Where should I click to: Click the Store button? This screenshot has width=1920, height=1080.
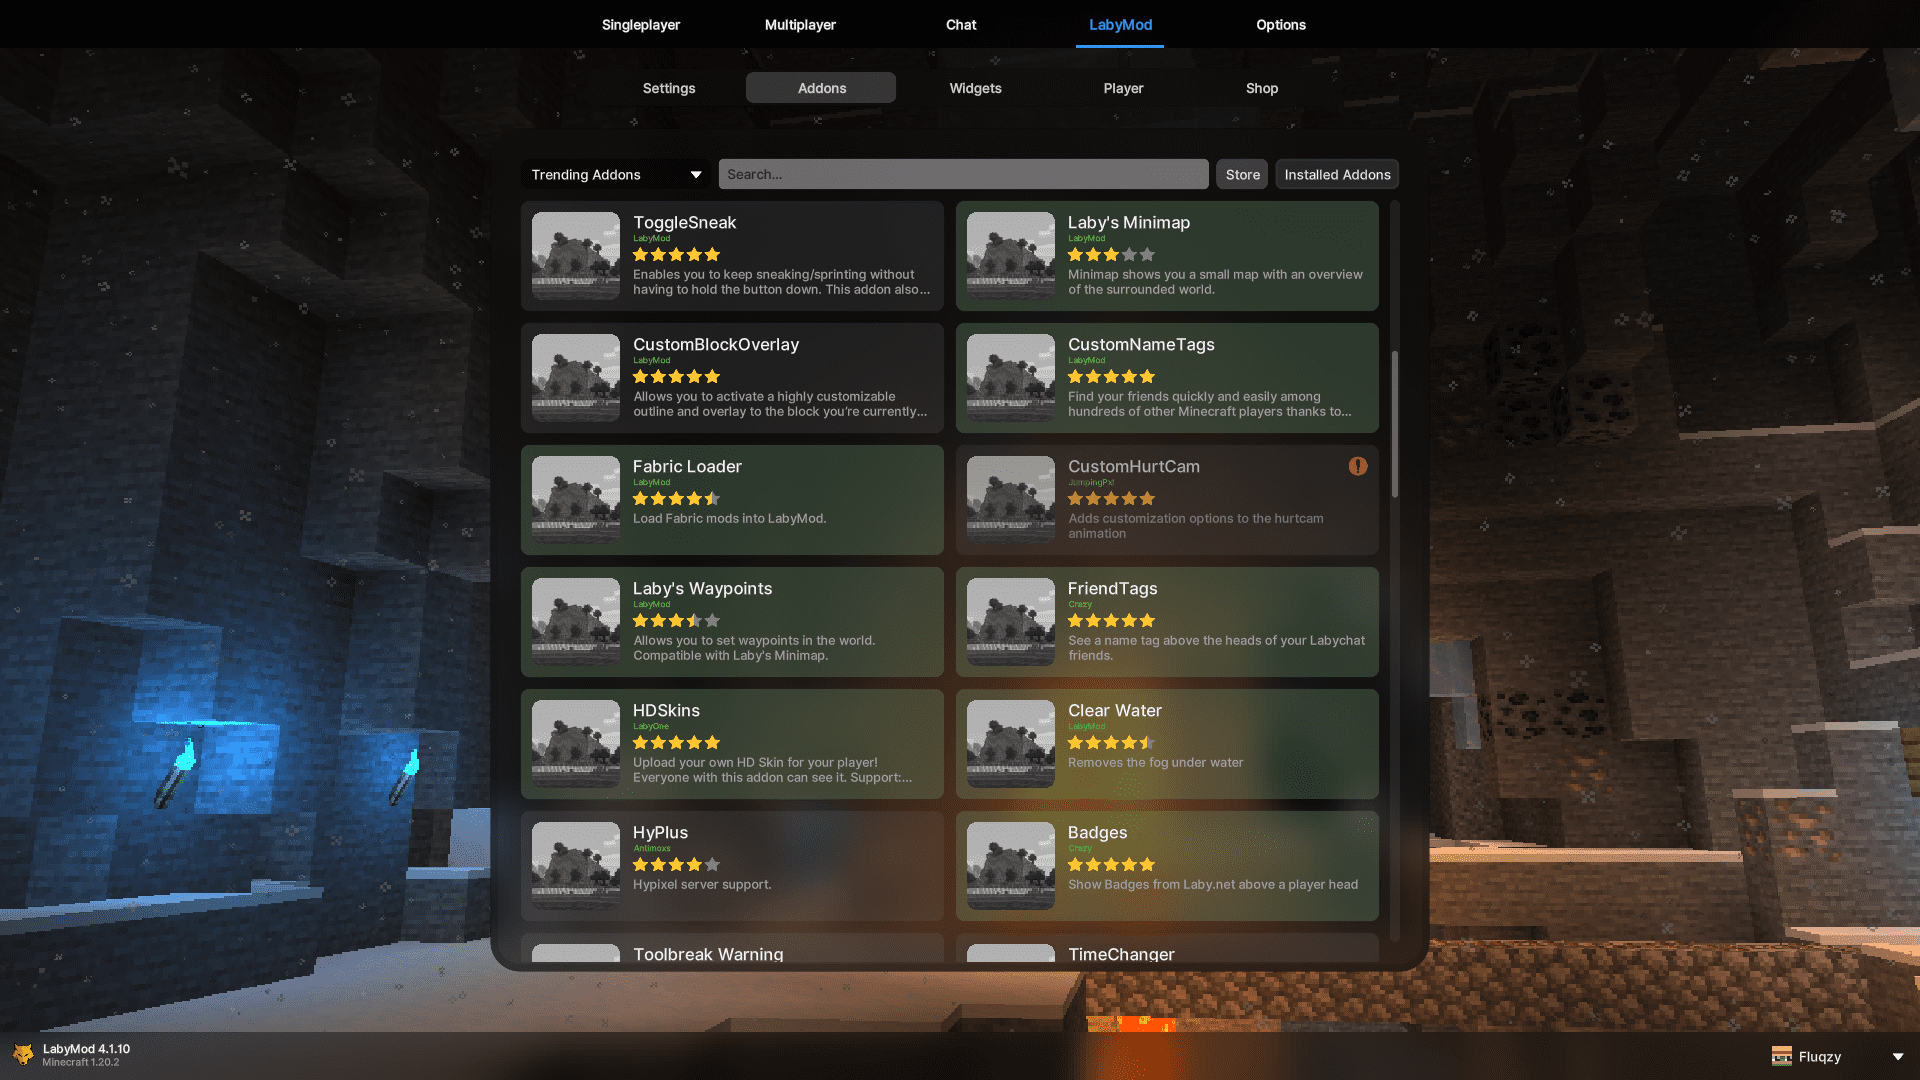1243,174
